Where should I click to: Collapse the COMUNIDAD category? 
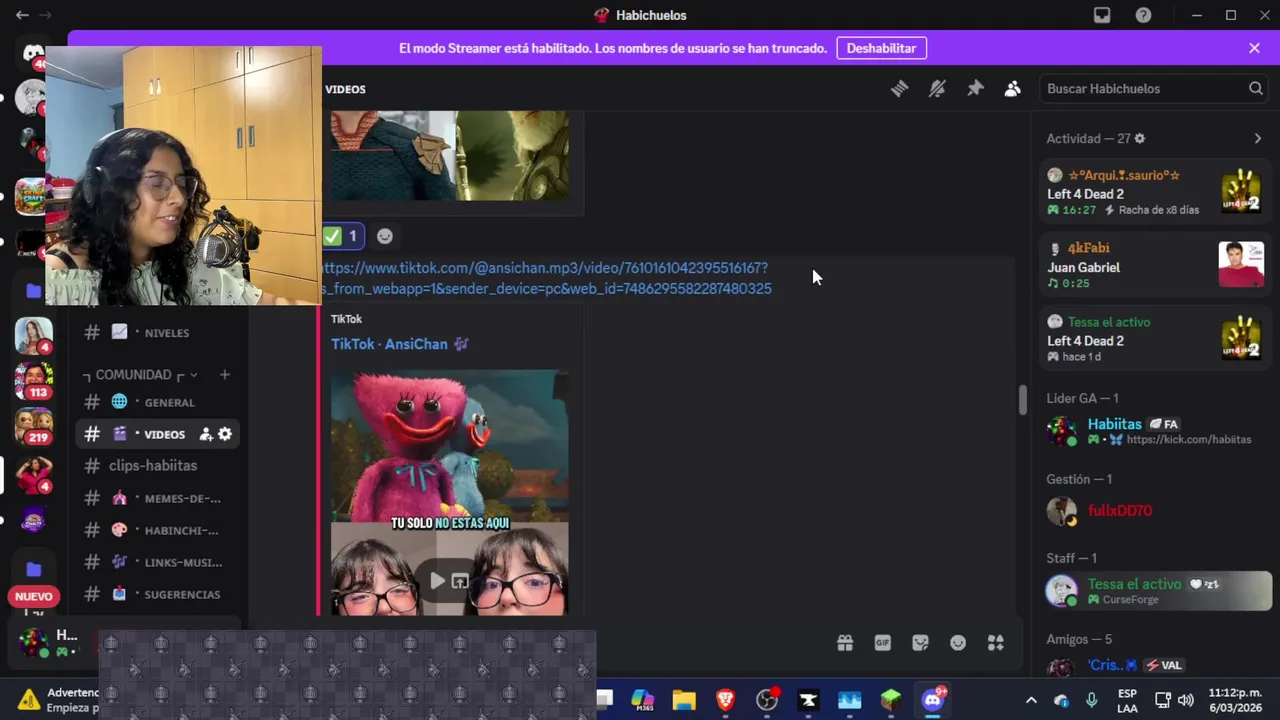click(140, 375)
